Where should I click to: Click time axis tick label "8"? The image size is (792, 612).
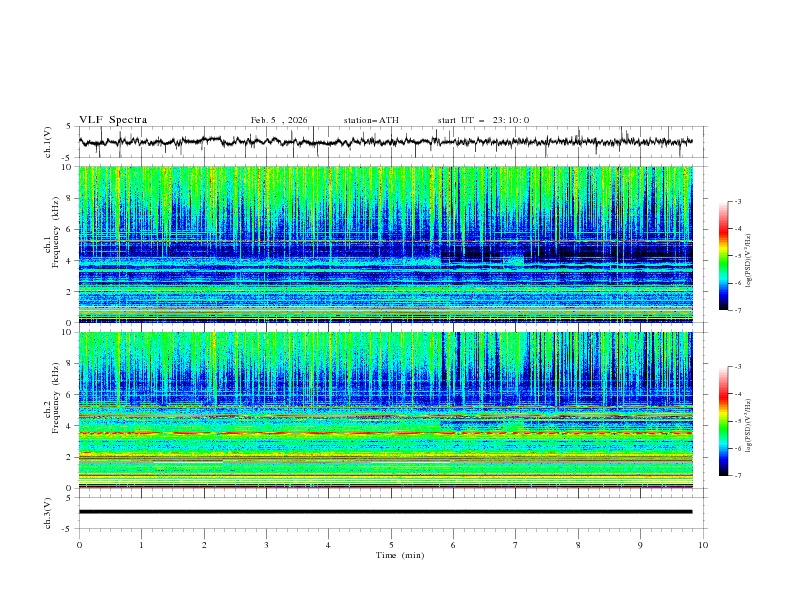point(578,545)
